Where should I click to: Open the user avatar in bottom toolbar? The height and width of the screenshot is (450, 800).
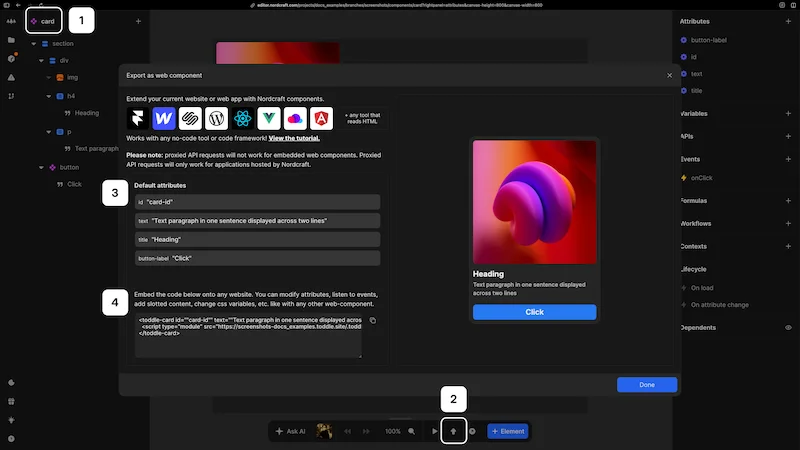coord(324,431)
